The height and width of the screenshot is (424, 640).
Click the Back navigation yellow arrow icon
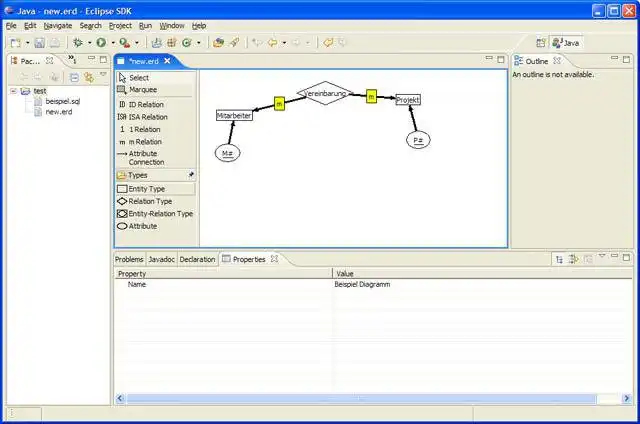[272, 42]
